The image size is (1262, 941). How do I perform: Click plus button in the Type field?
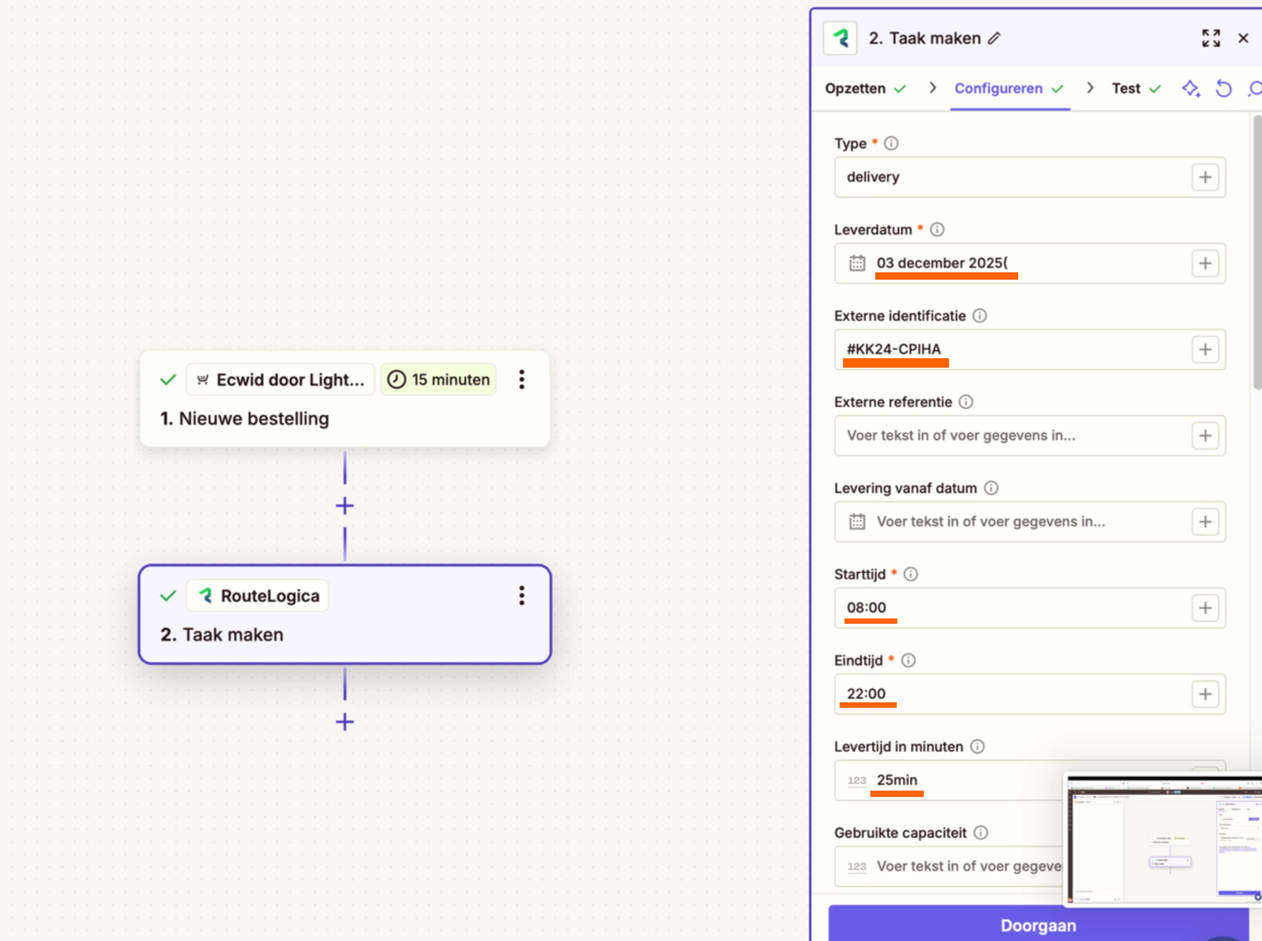[x=1205, y=178]
